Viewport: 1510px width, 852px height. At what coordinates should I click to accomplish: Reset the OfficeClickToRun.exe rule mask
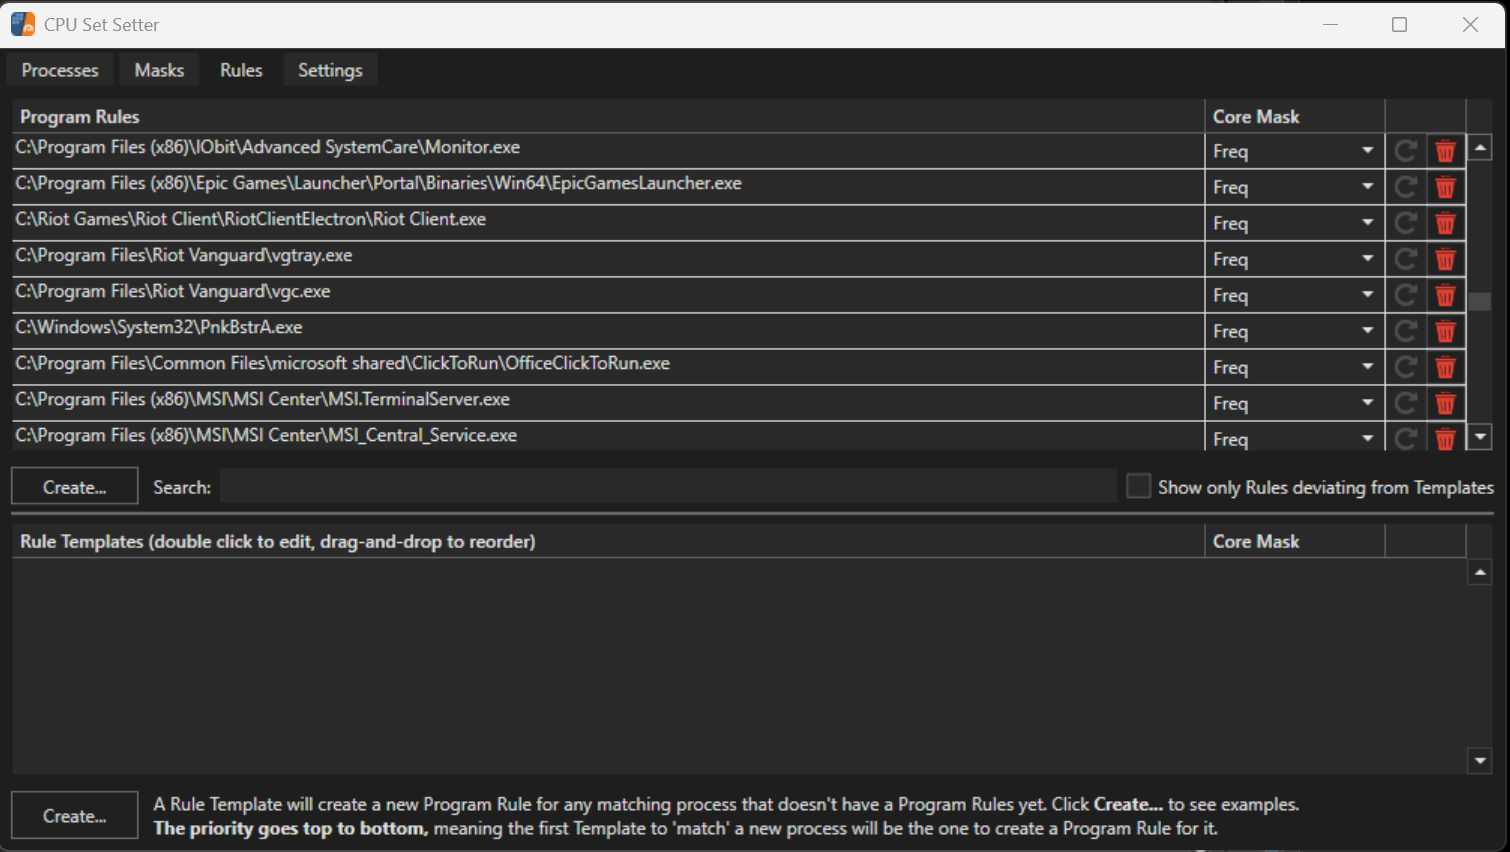pyautogui.click(x=1405, y=367)
